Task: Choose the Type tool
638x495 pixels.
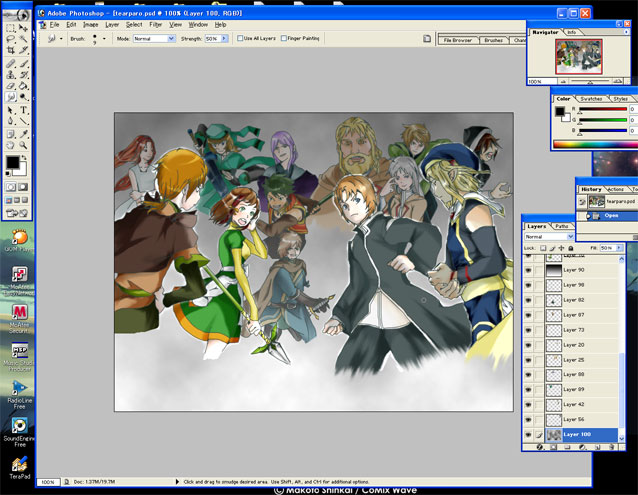Action: point(24,109)
